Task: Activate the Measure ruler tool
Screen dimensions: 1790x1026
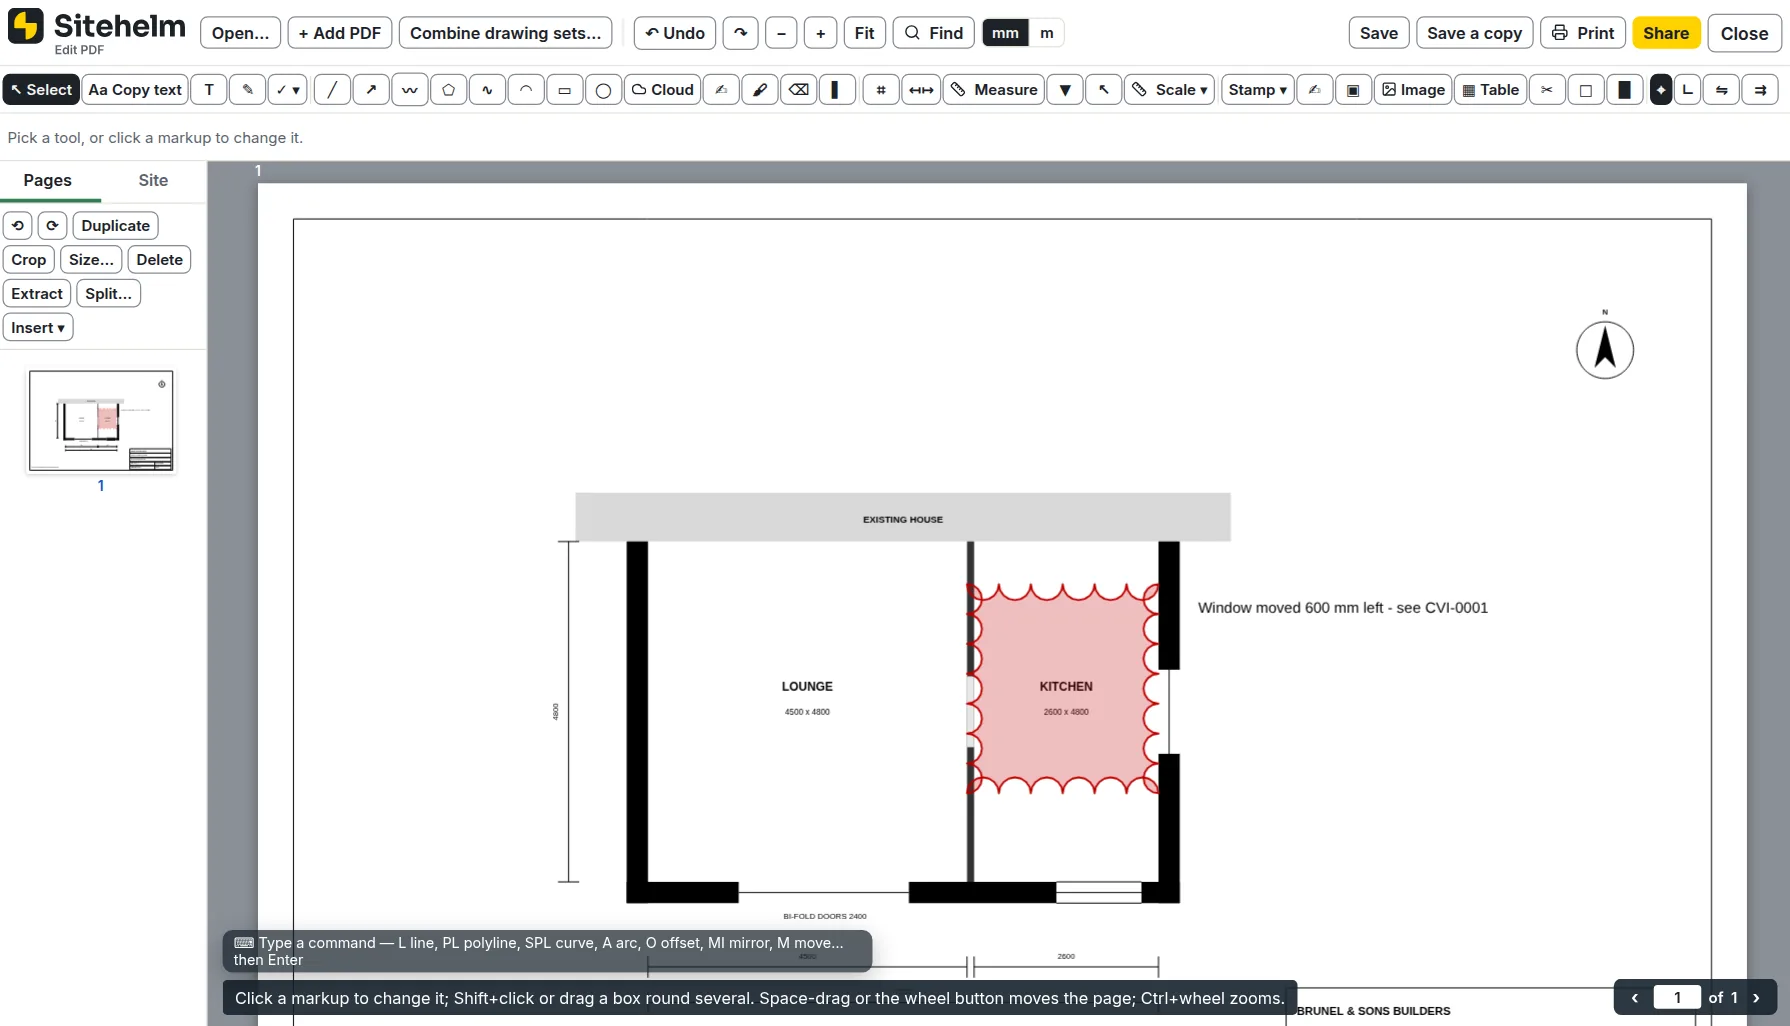Action: click(994, 90)
